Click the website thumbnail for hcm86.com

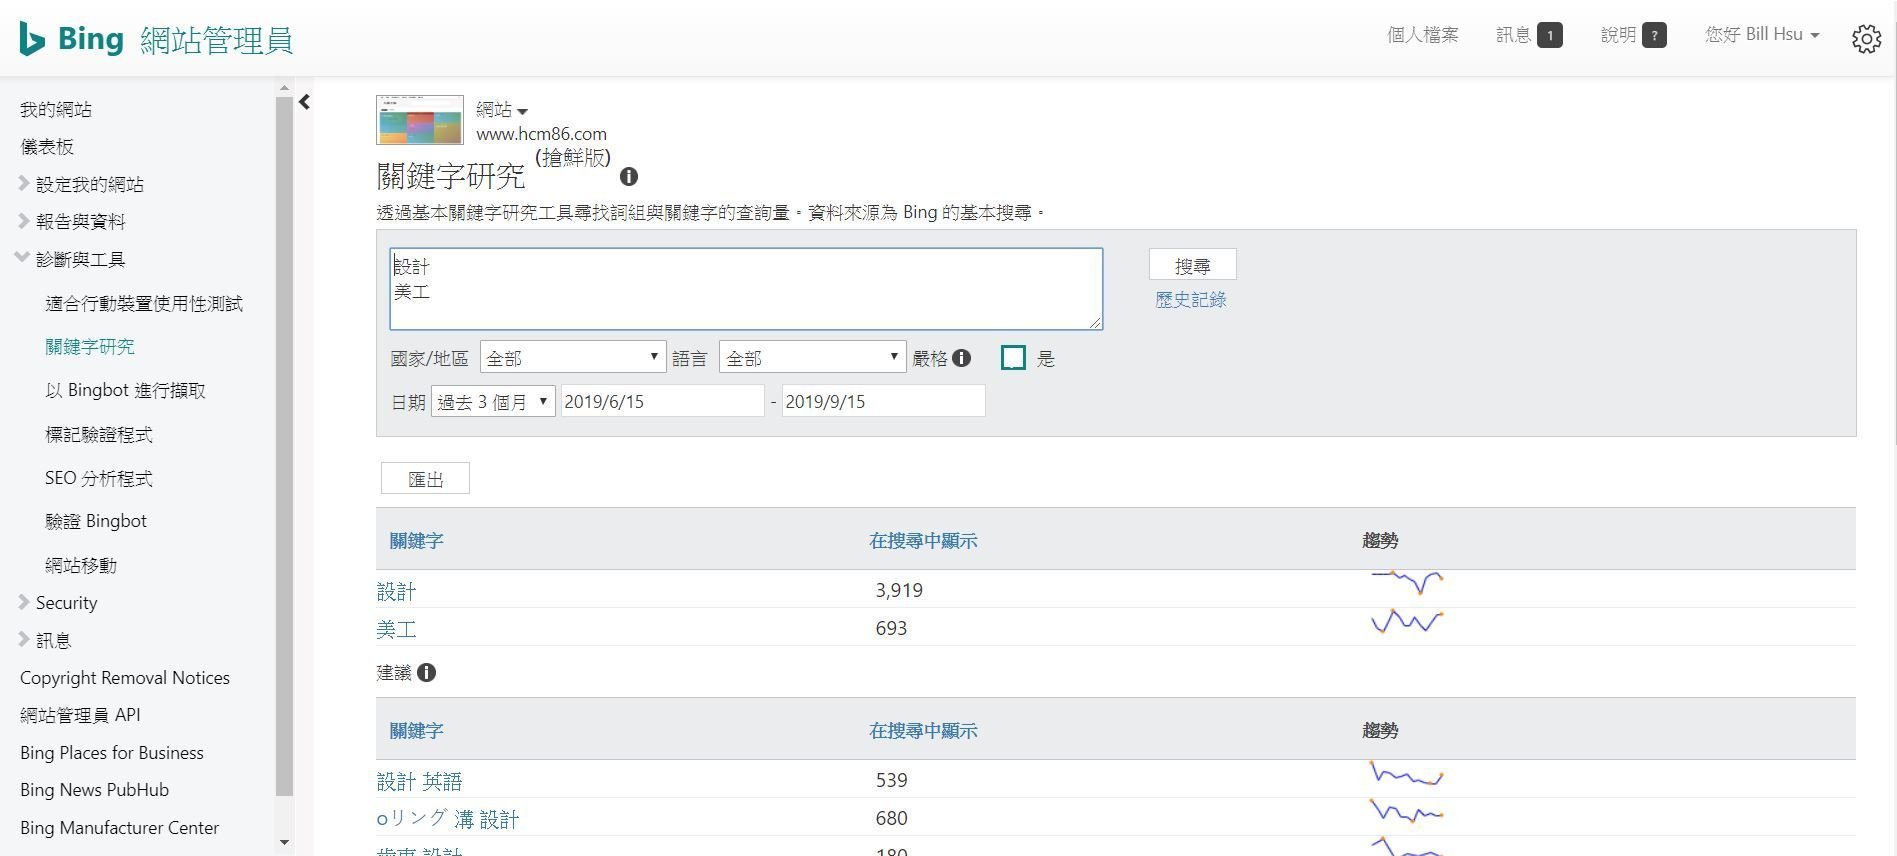coord(420,120)
